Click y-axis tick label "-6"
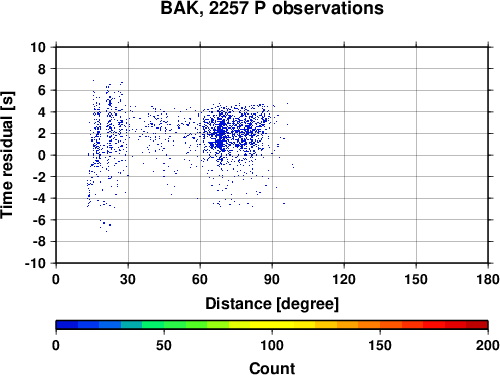 (39, 220)
